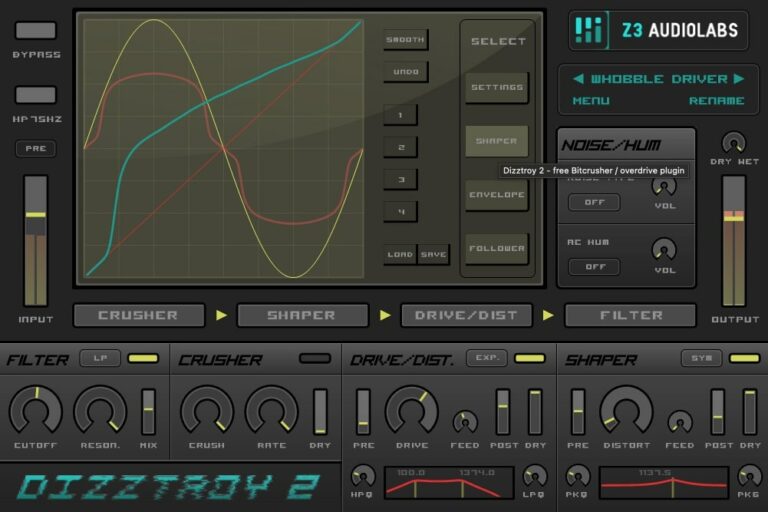Click the Rename preset button
Viewport: 768px width, 512px height.
[x=717, y=100]
